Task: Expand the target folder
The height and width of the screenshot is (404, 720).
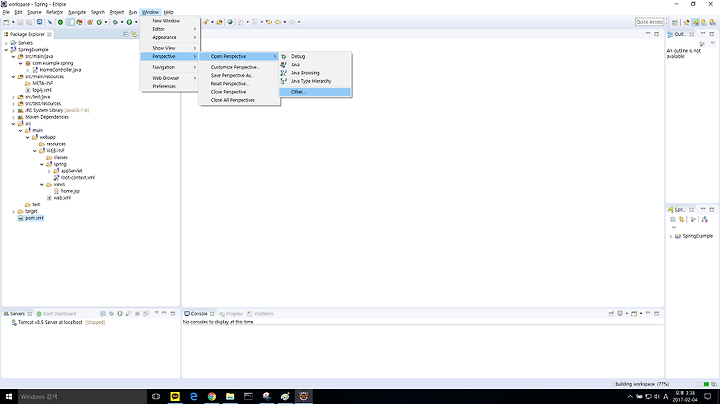Action: [x=13, y=211]
